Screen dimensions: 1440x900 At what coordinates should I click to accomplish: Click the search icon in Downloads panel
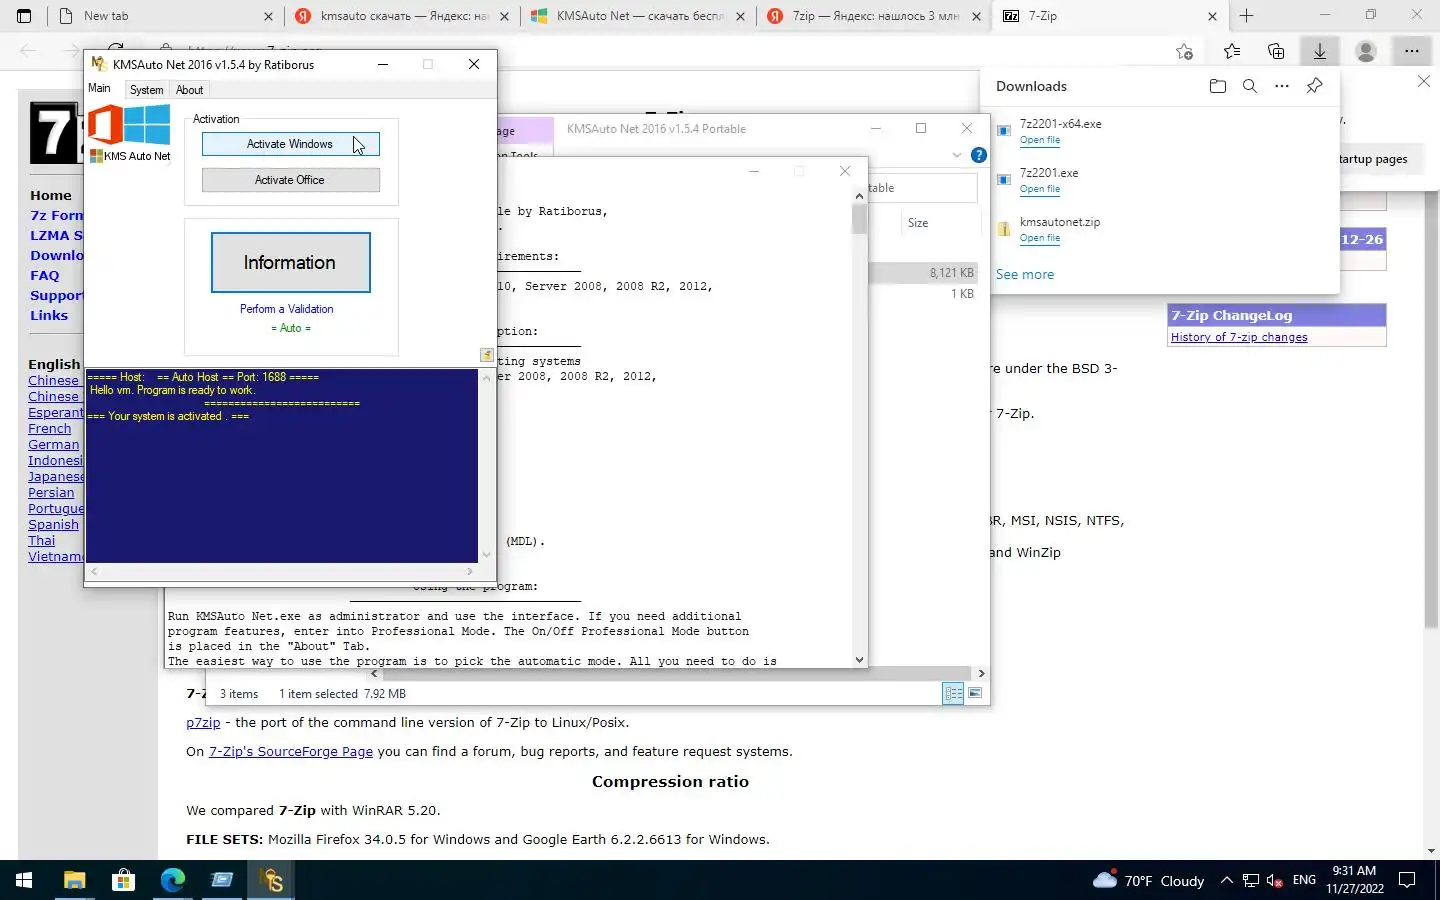click(1250, 86)
